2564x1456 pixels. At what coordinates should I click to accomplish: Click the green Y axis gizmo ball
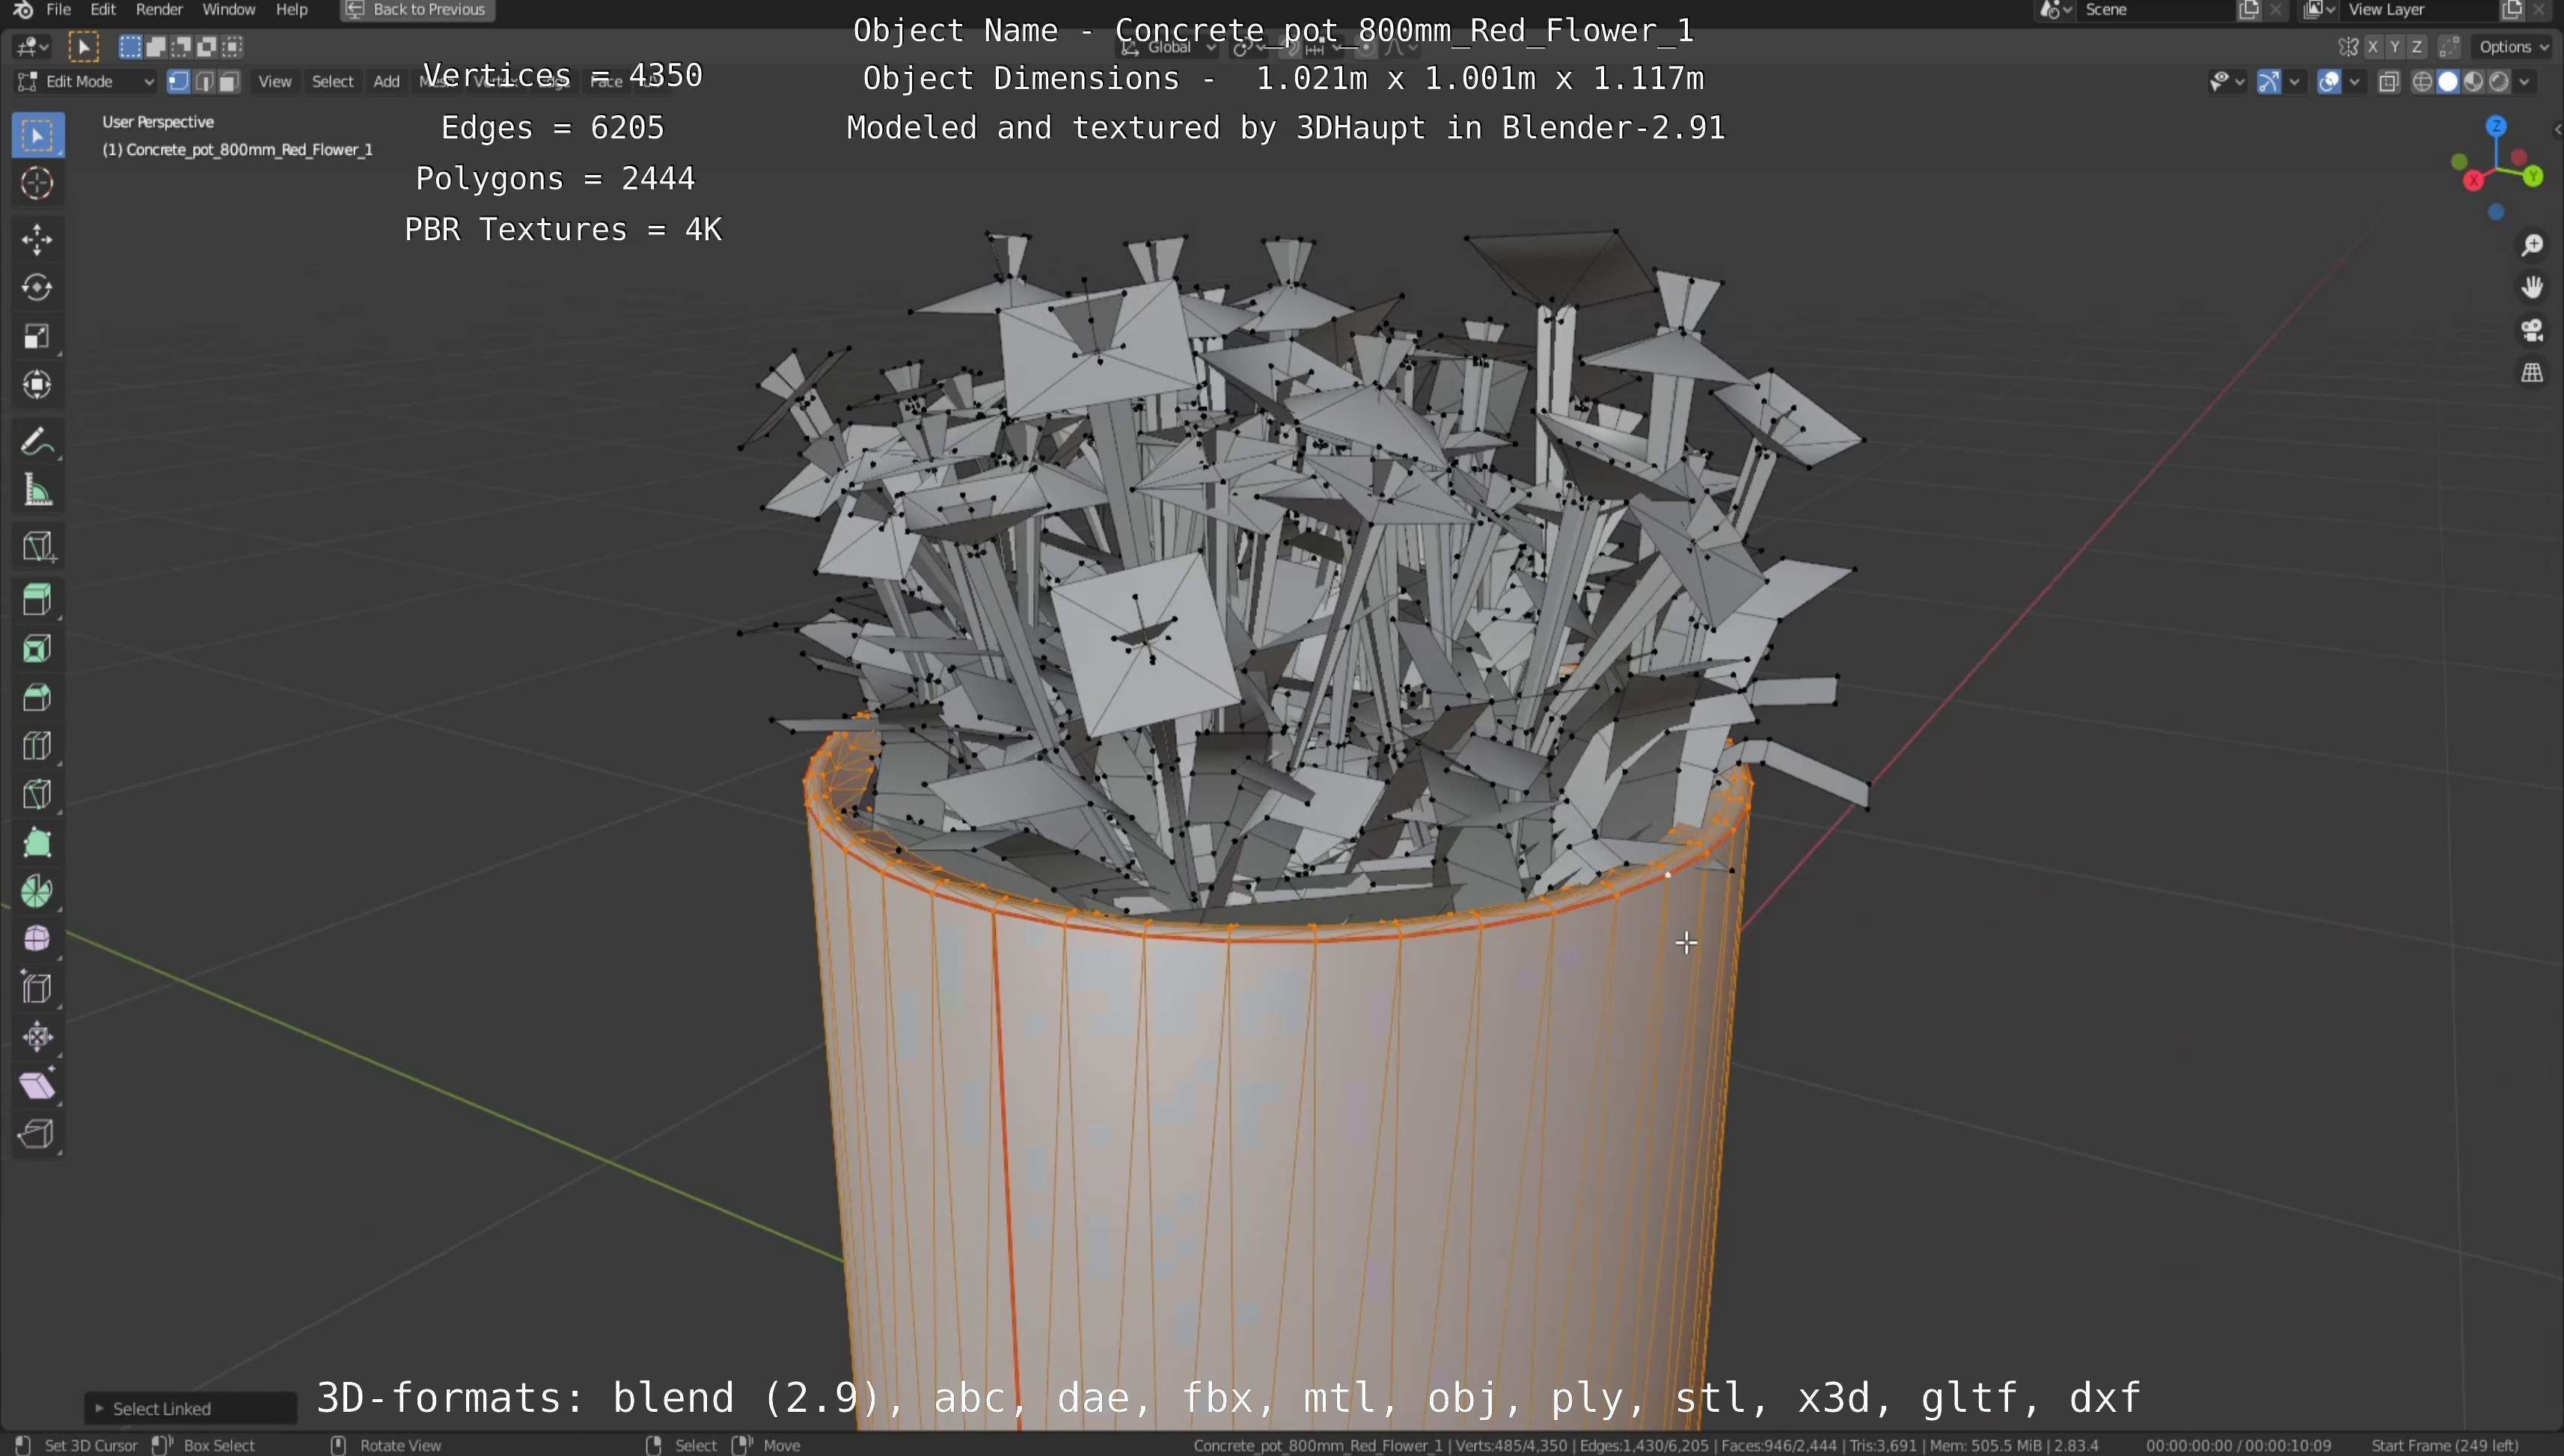click(2533, 177)
